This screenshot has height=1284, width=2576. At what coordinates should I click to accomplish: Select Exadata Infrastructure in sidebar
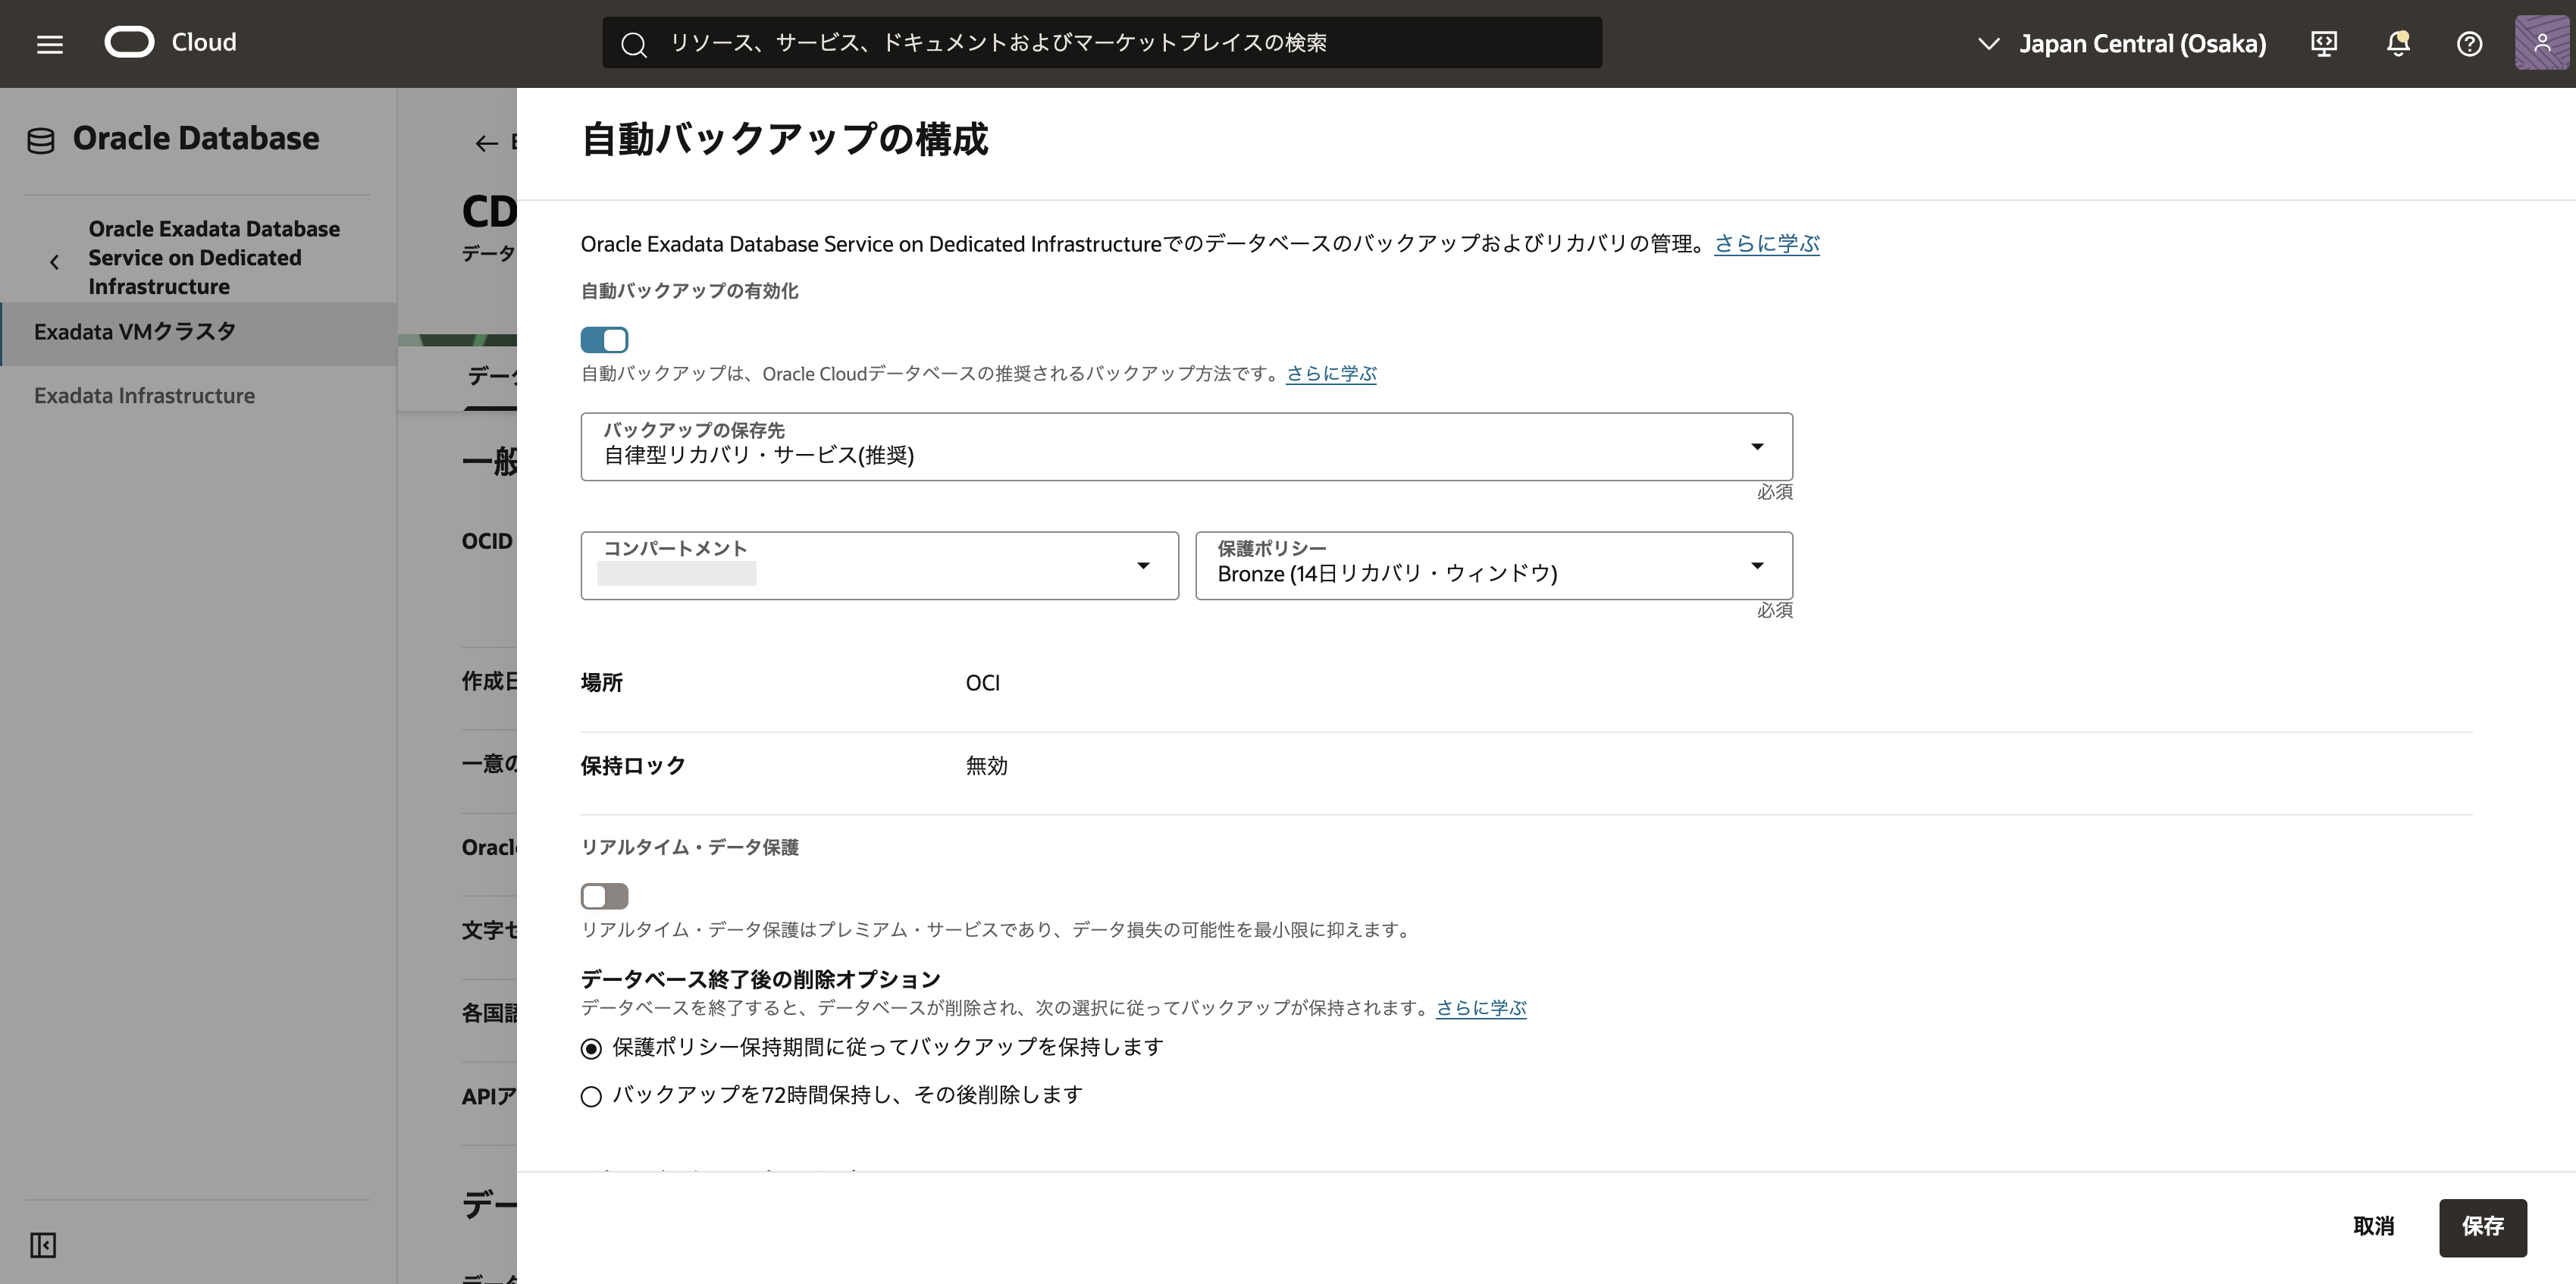pos(144,396)
